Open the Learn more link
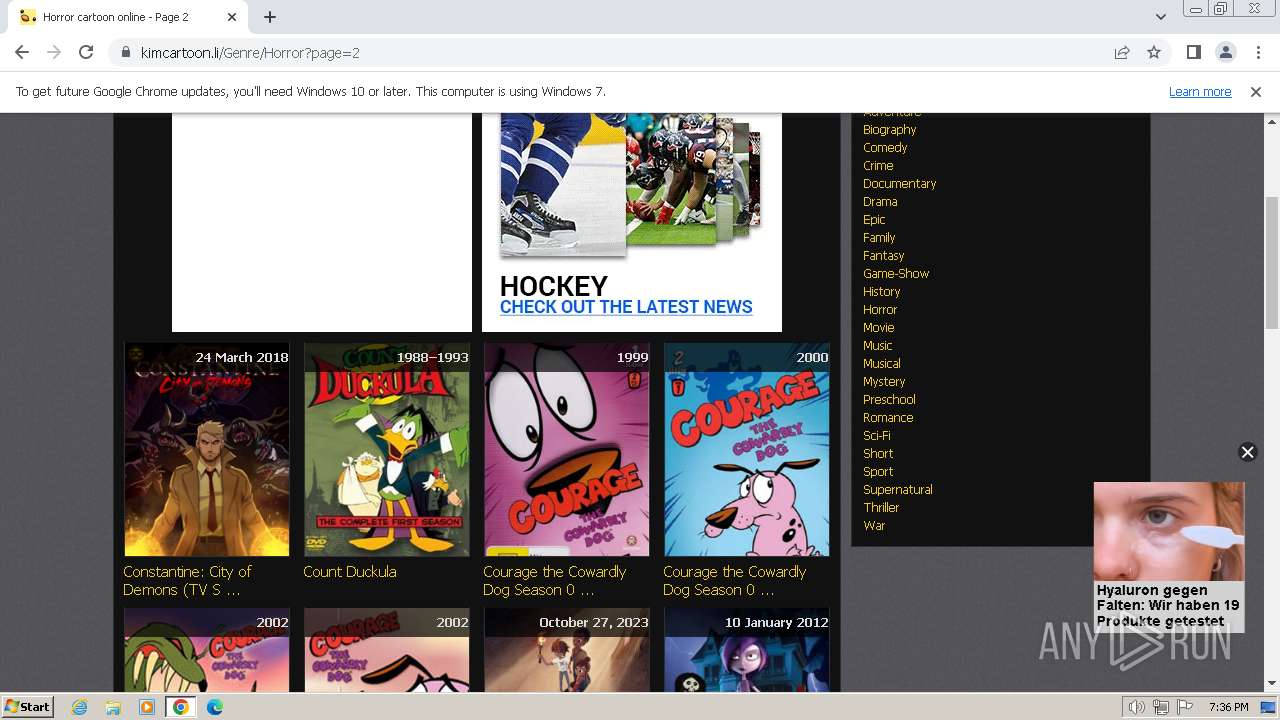The width and height of the screenshot is (1280, 720). pyautogui.click(x=1200, y=91)
